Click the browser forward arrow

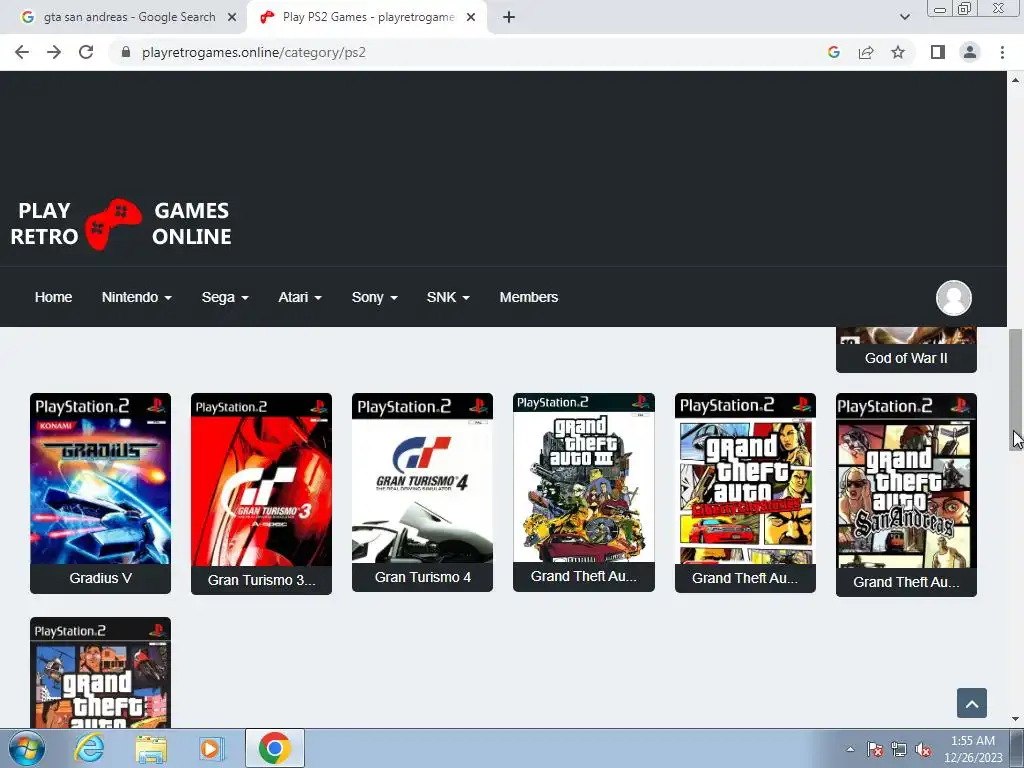point(54,52)
